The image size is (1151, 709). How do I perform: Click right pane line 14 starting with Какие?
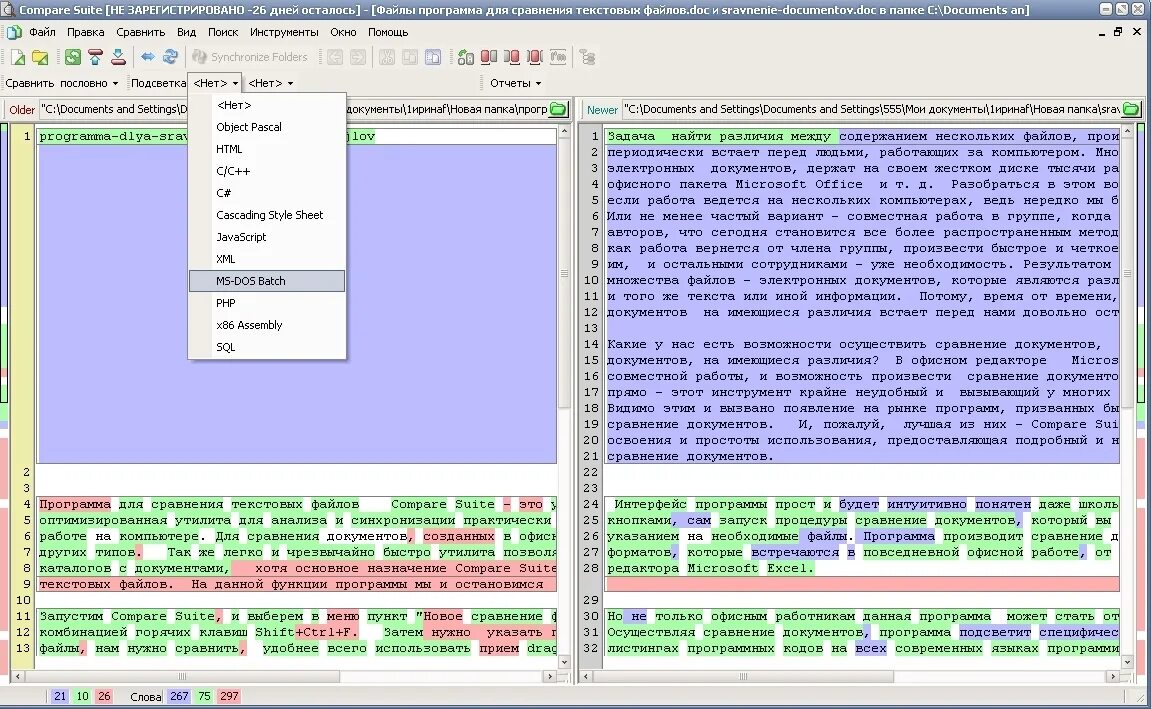(863, 344)
